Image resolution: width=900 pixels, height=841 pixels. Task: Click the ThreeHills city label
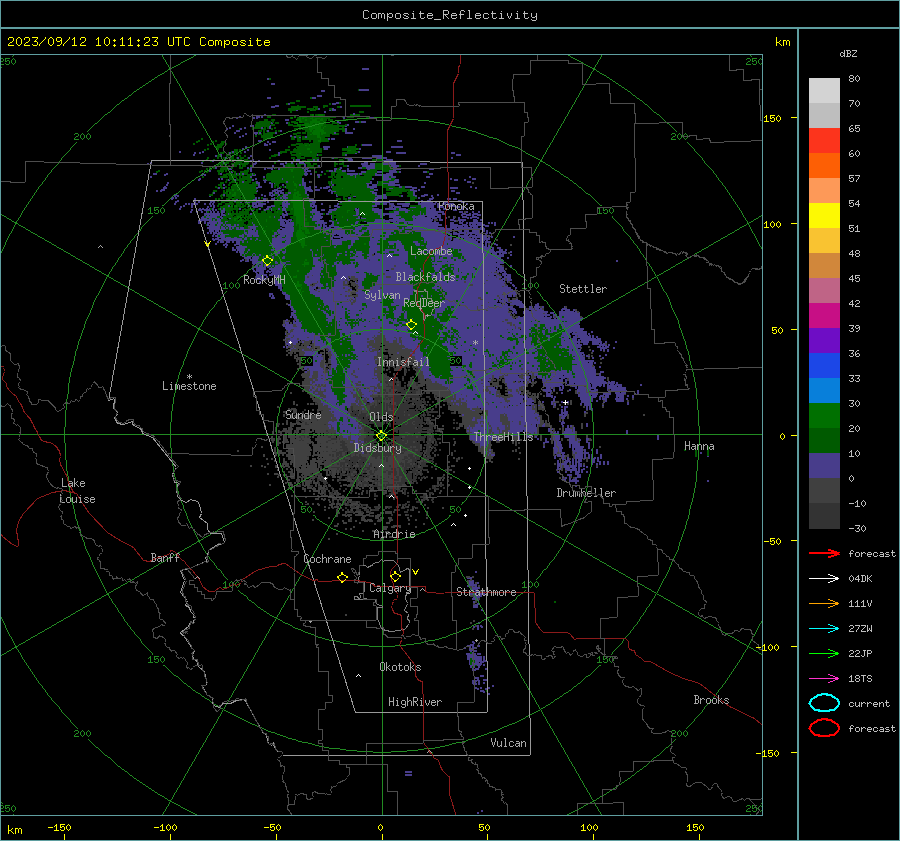coord(503,437)
